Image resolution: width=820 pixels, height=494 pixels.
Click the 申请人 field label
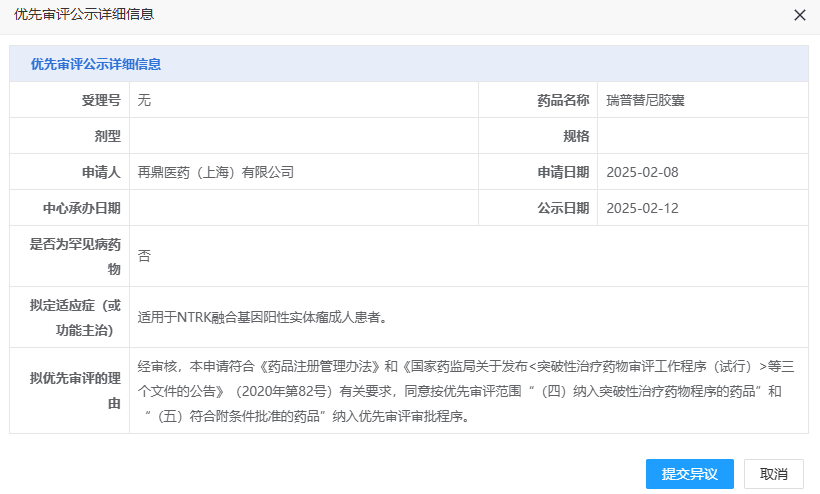click(x=101, y=172)
